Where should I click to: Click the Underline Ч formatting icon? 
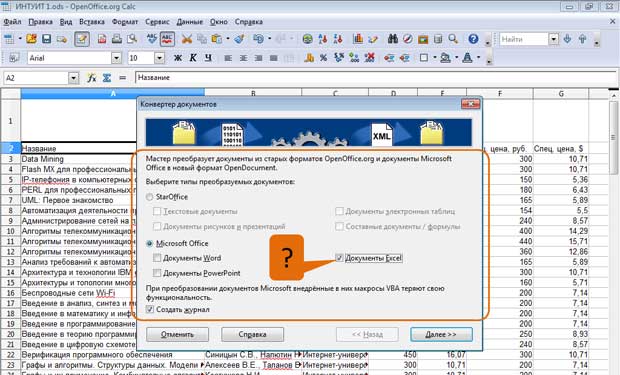click(208, 58)
